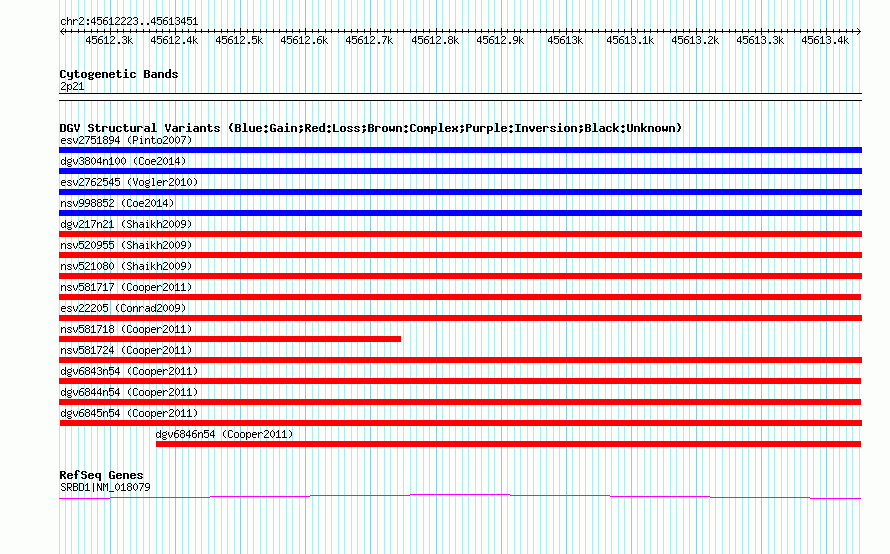This screenshot has height=554, width=890.
Task: Open variant esv2751894 (Pinto2007) label
Action: click(126, 140)
